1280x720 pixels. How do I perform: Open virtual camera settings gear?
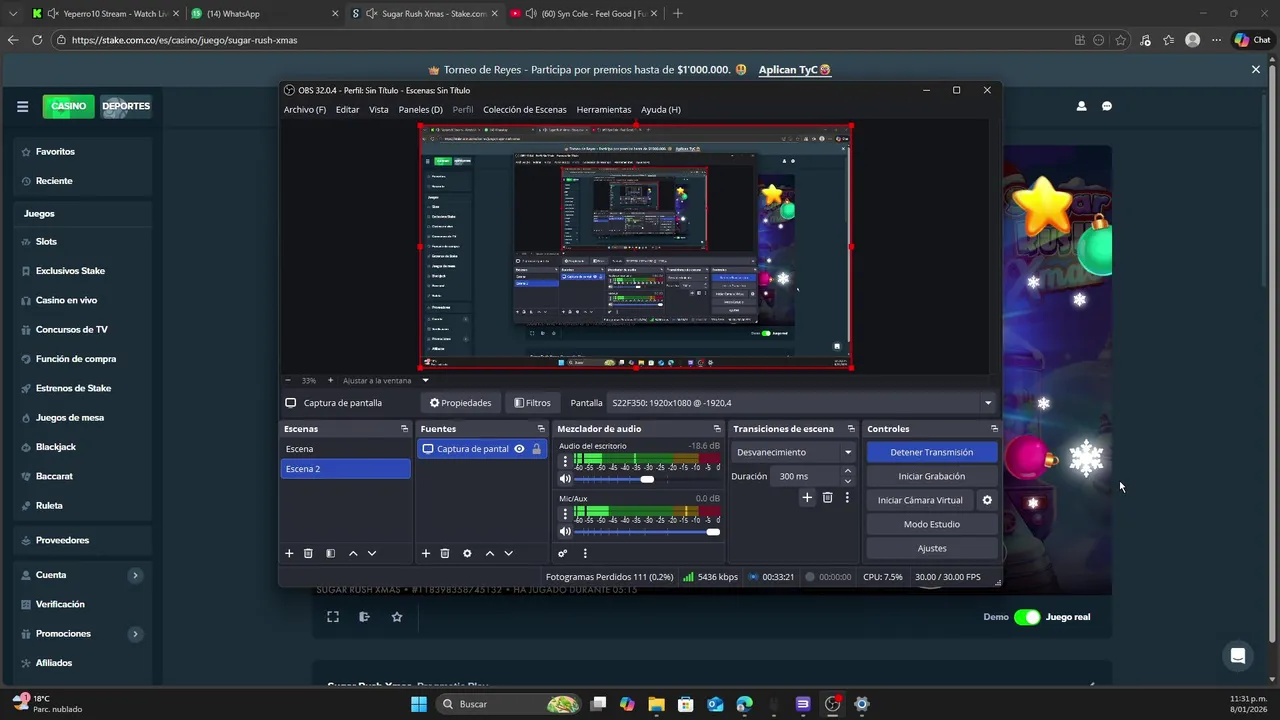pyautogui.click(x=987, y=500)
